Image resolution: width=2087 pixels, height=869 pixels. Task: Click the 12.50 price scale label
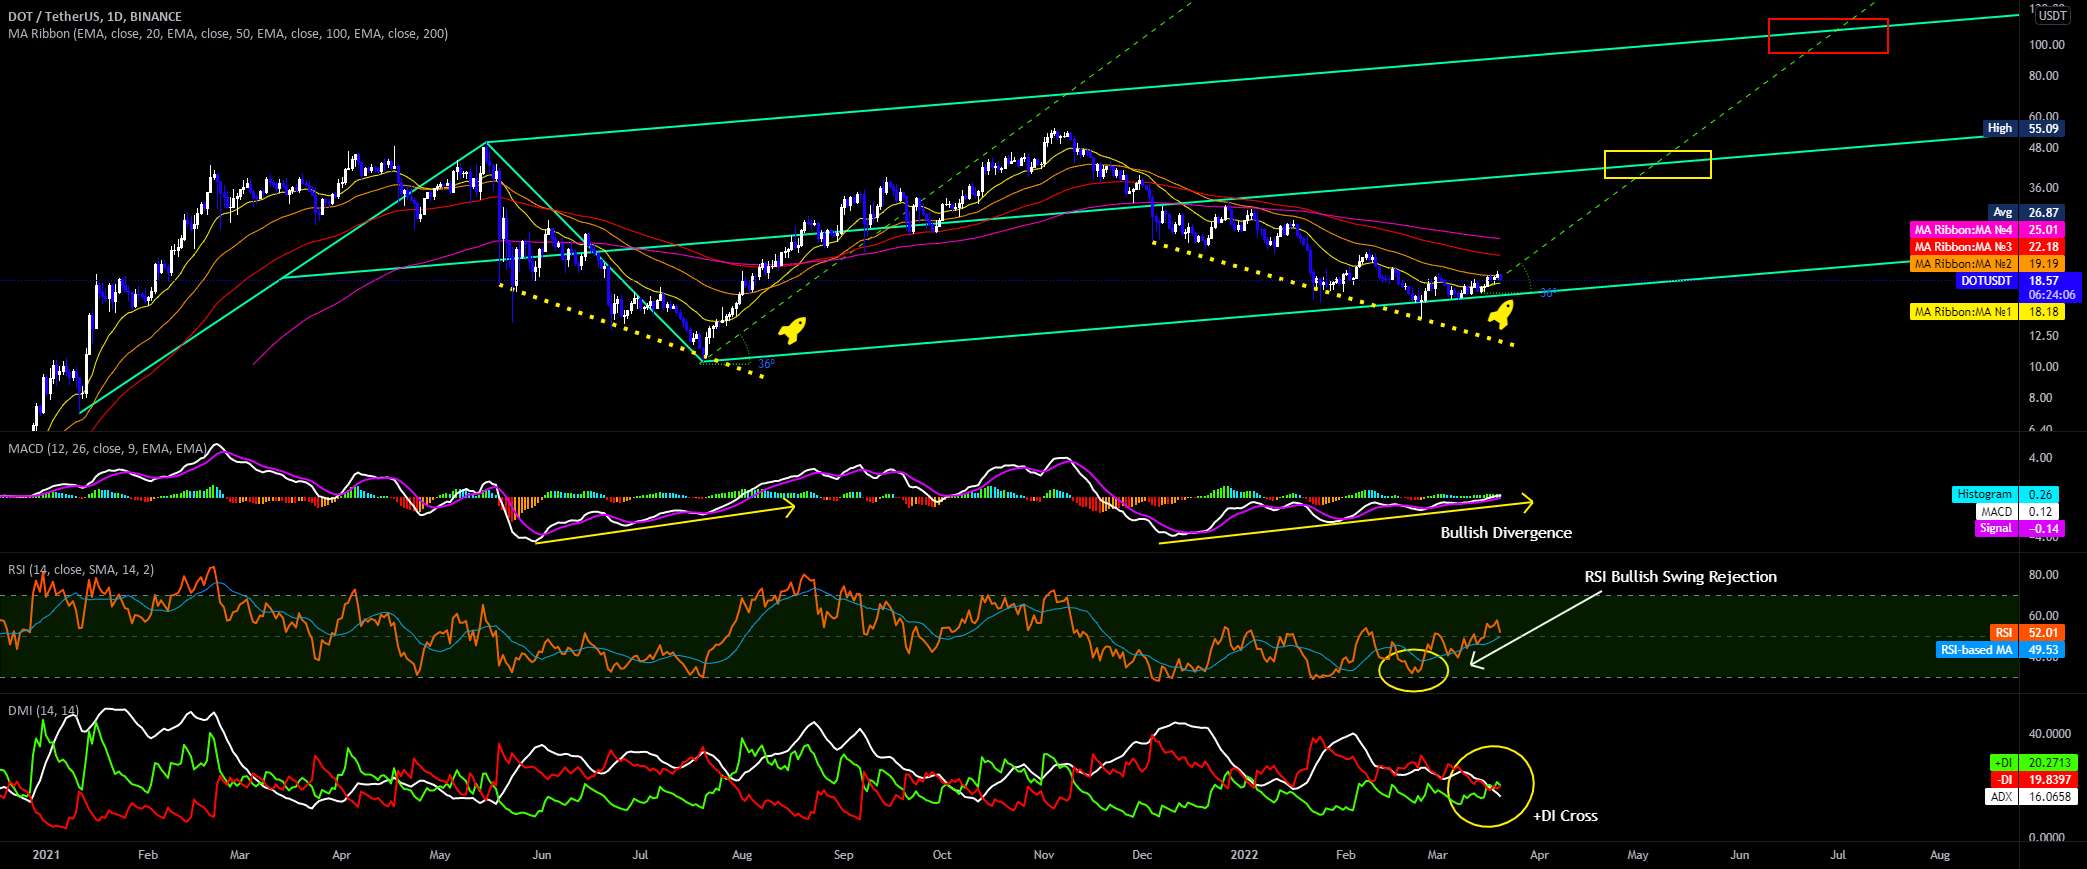click(x=2045, y=336)
